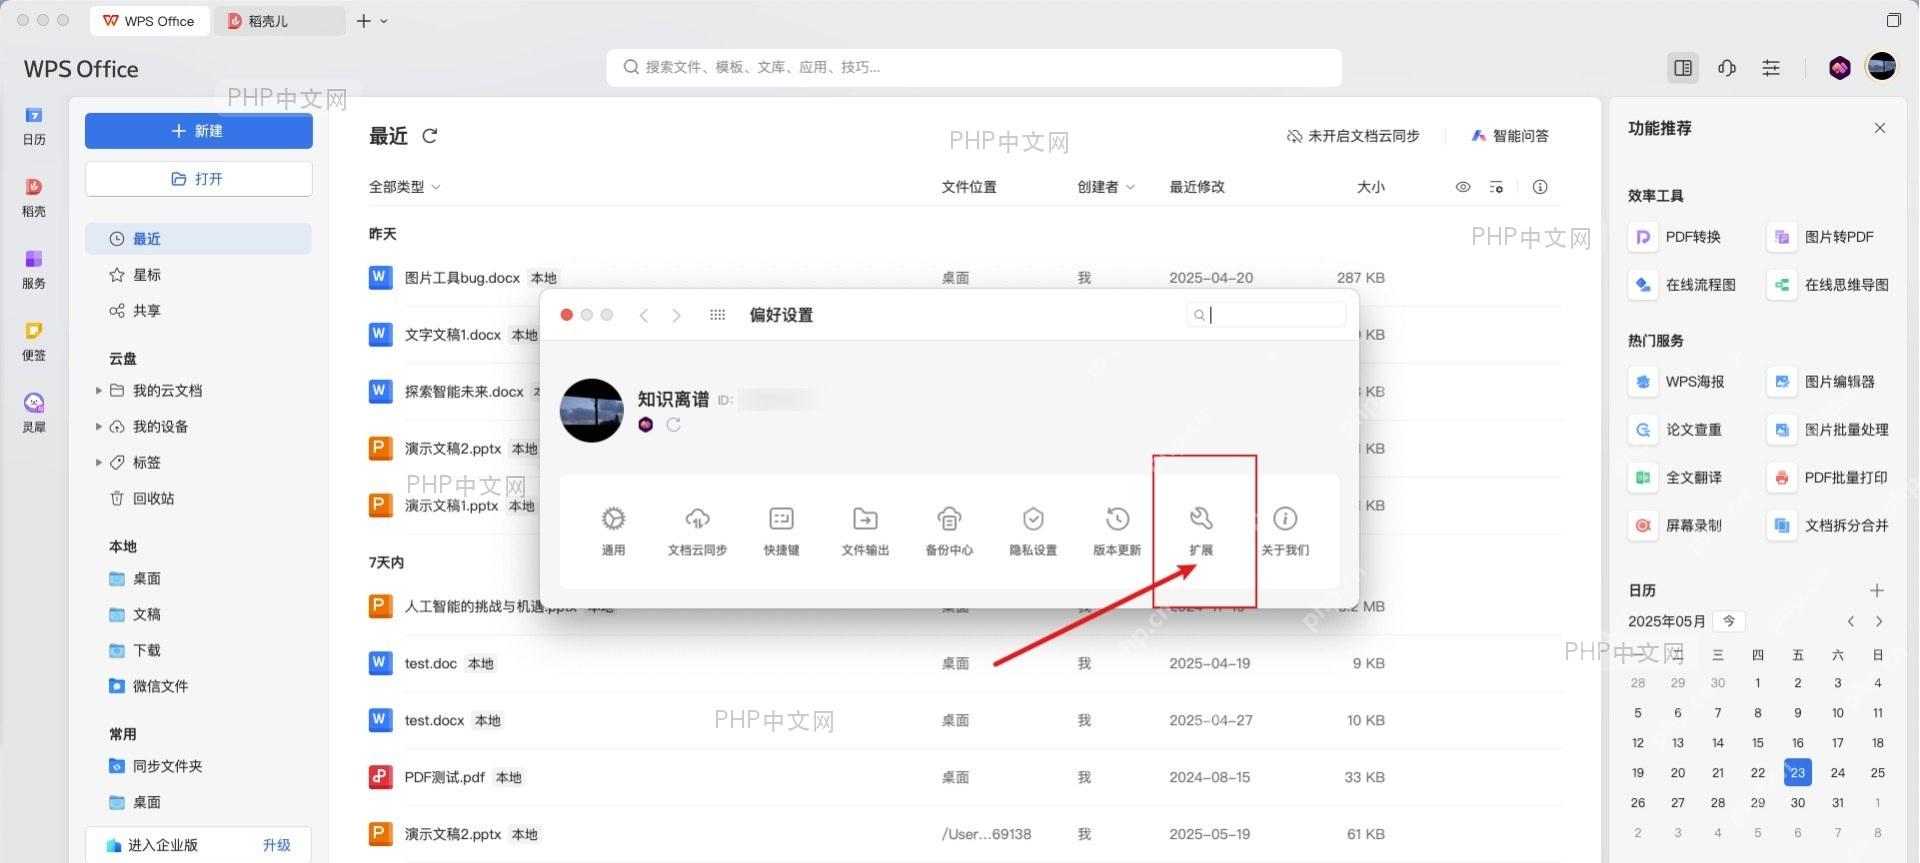This screenshot has height=863, width=1920.
Task: Expand the 标签 tree node
Action: 98,463
